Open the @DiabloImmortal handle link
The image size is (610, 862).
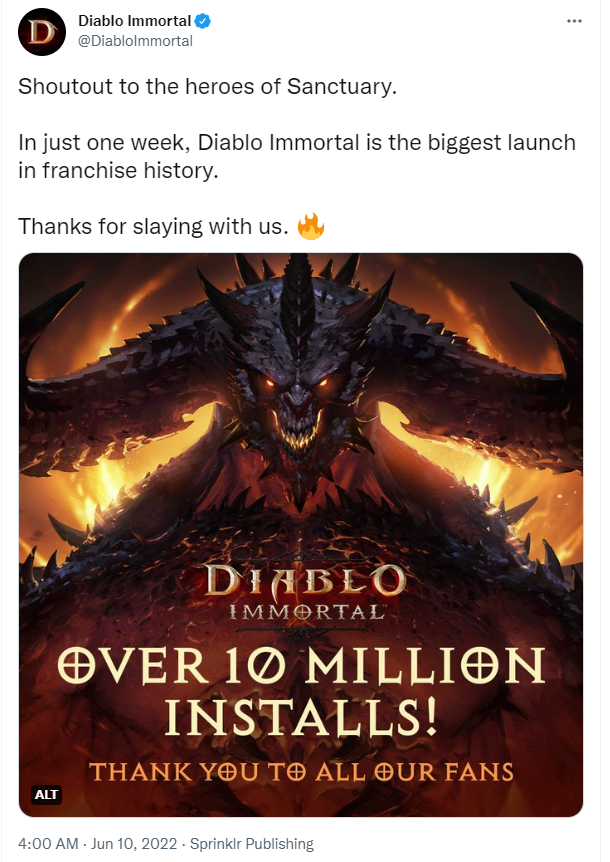pyautogui.click(x=135, y=41)
